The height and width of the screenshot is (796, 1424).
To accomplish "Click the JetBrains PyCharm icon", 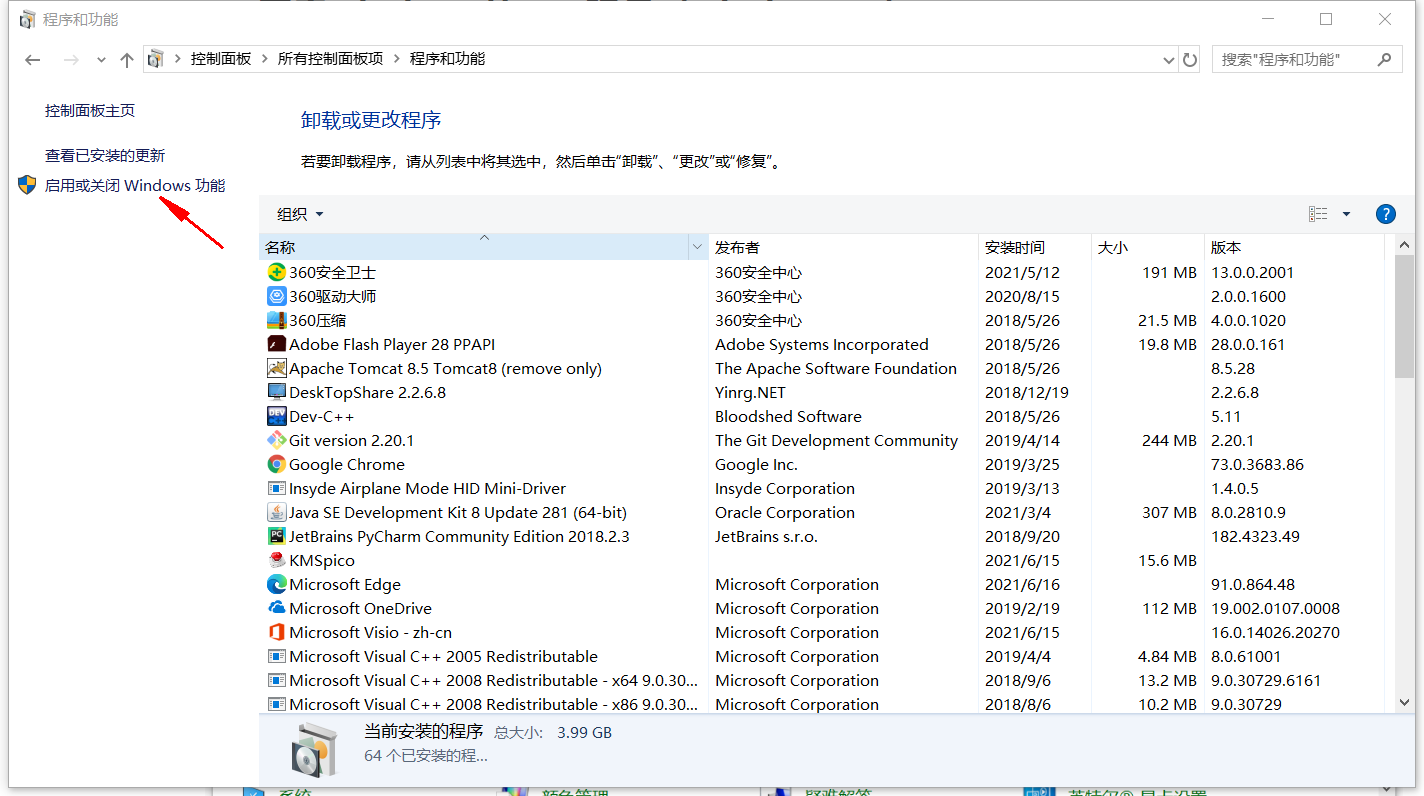I will coord(277,536).
